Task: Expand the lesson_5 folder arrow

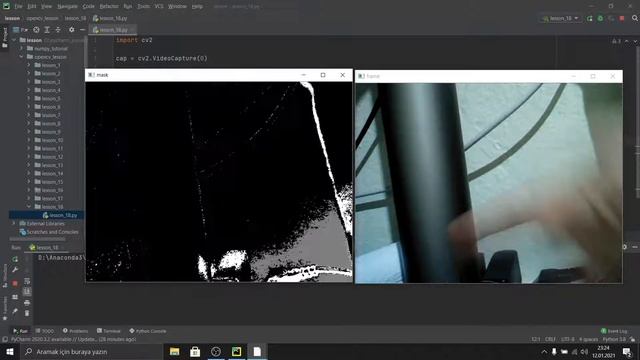Action: tap(29, 98)
